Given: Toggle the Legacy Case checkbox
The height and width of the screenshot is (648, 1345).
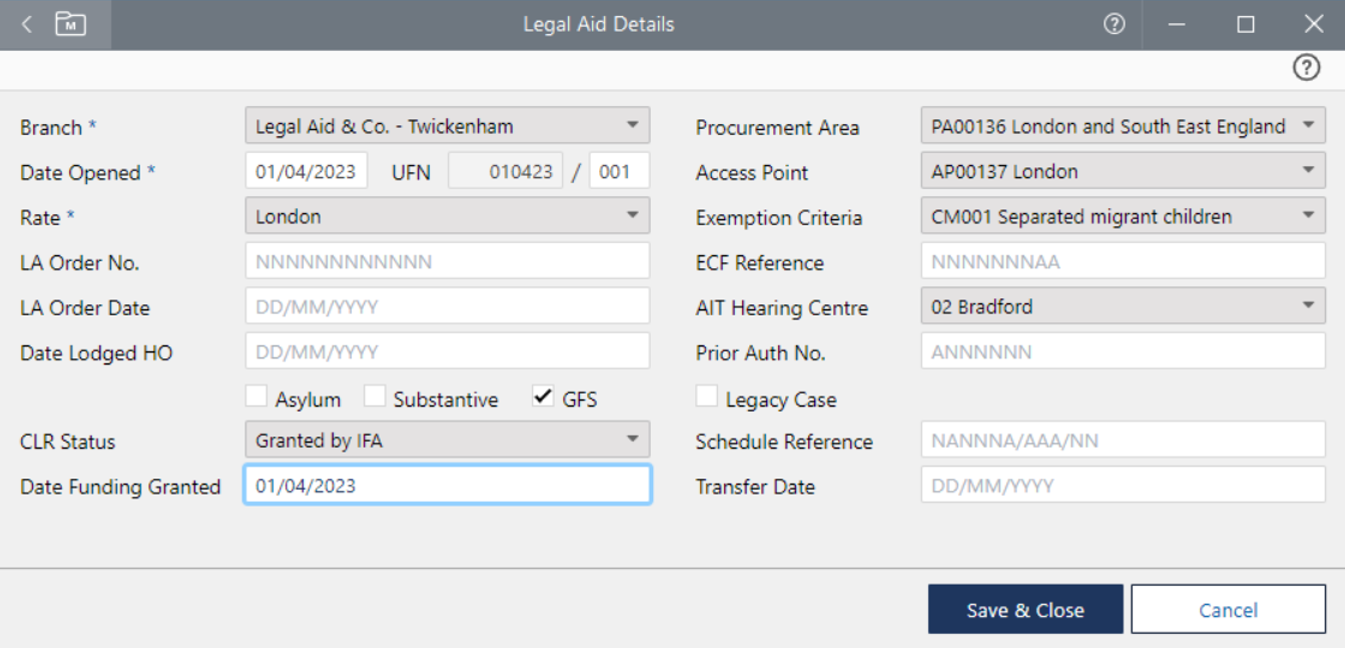Looking at the screenshot, I should click(707, 398).
